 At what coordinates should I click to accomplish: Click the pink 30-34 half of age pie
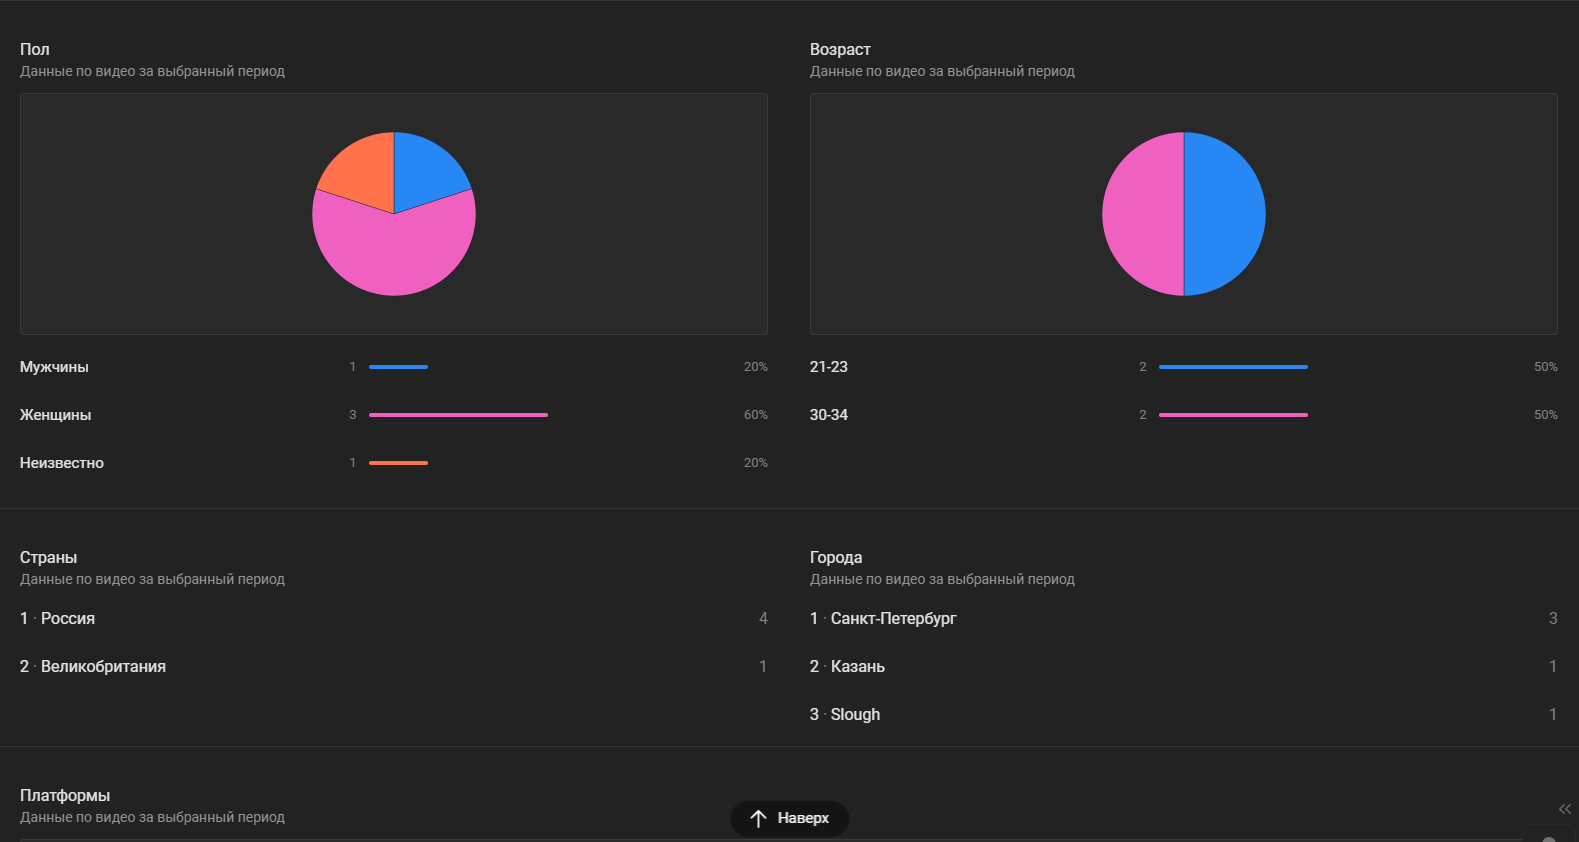(x=1143, y=214)
